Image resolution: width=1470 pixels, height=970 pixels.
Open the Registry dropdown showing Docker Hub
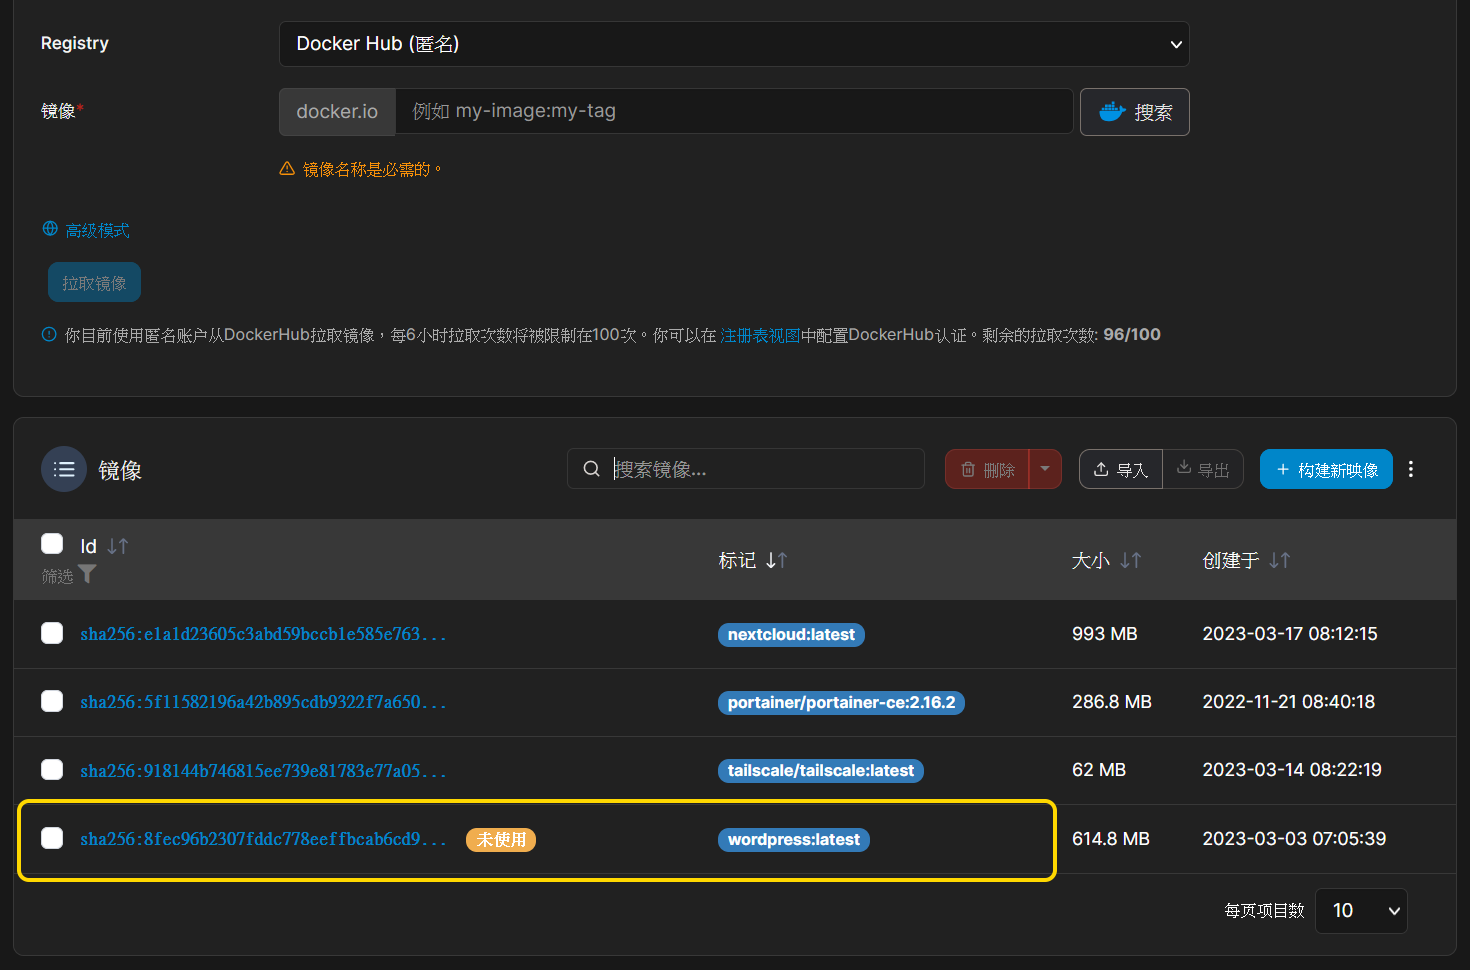point(734,44)
